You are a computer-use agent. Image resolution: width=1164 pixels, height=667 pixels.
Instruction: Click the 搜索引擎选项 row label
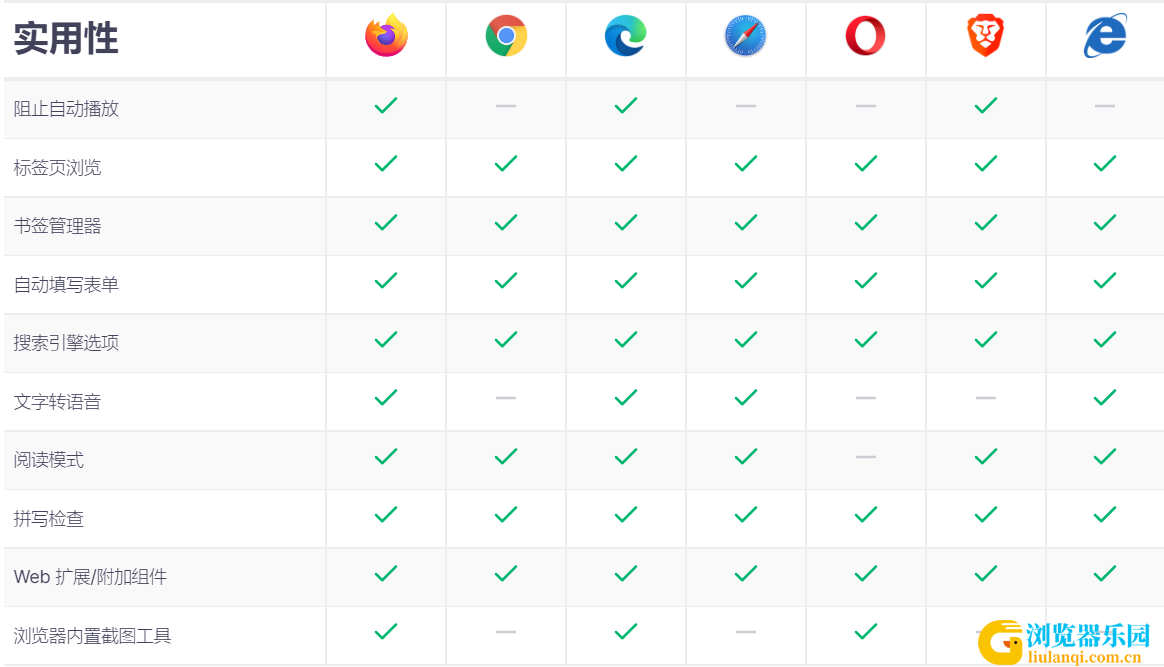point(66,343)
